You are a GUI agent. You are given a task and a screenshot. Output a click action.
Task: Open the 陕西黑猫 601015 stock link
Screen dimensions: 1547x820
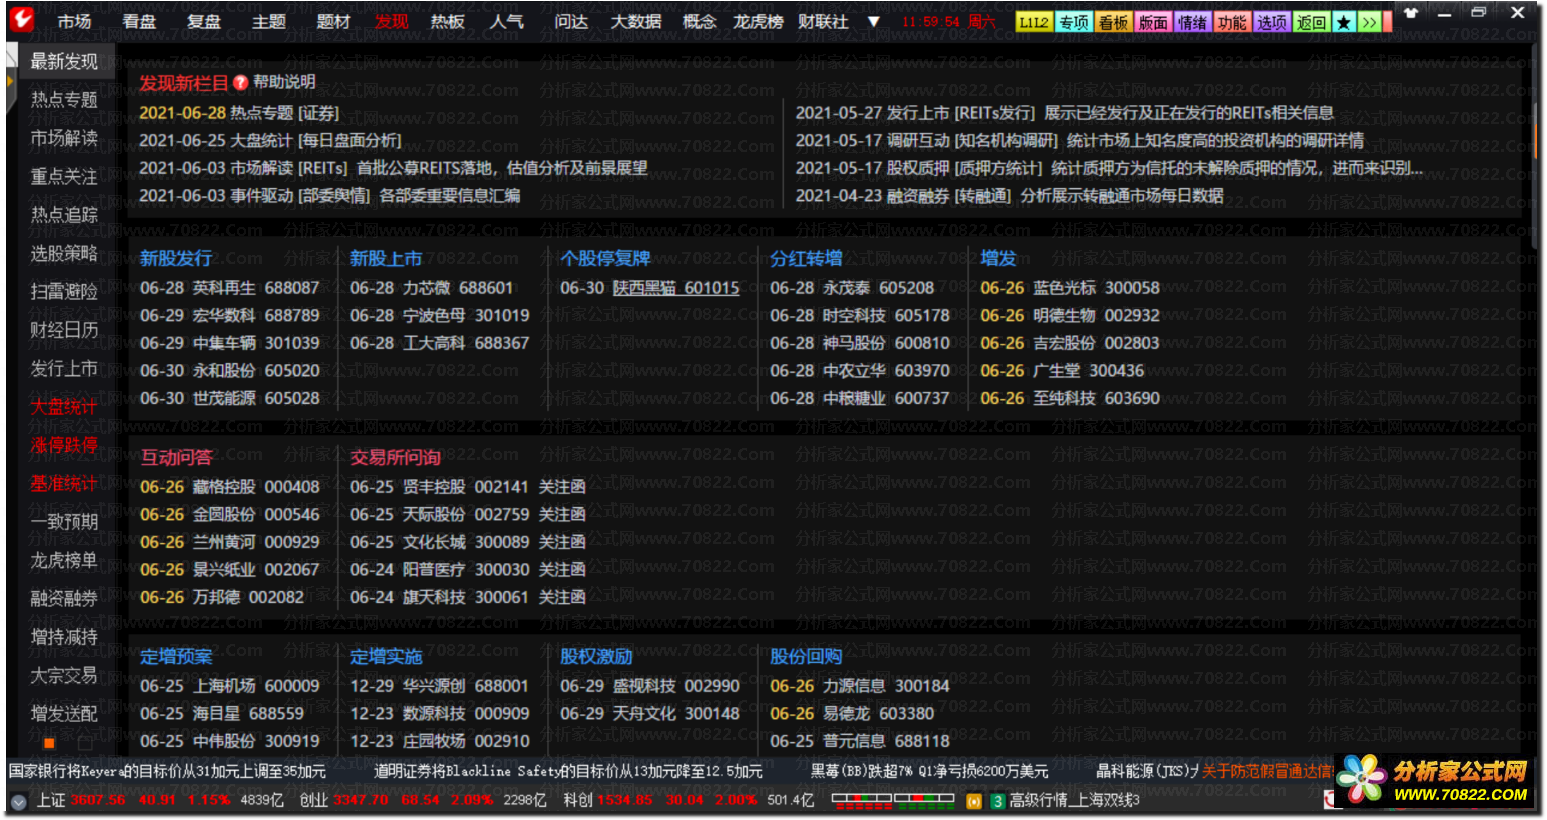pos(676,288)
